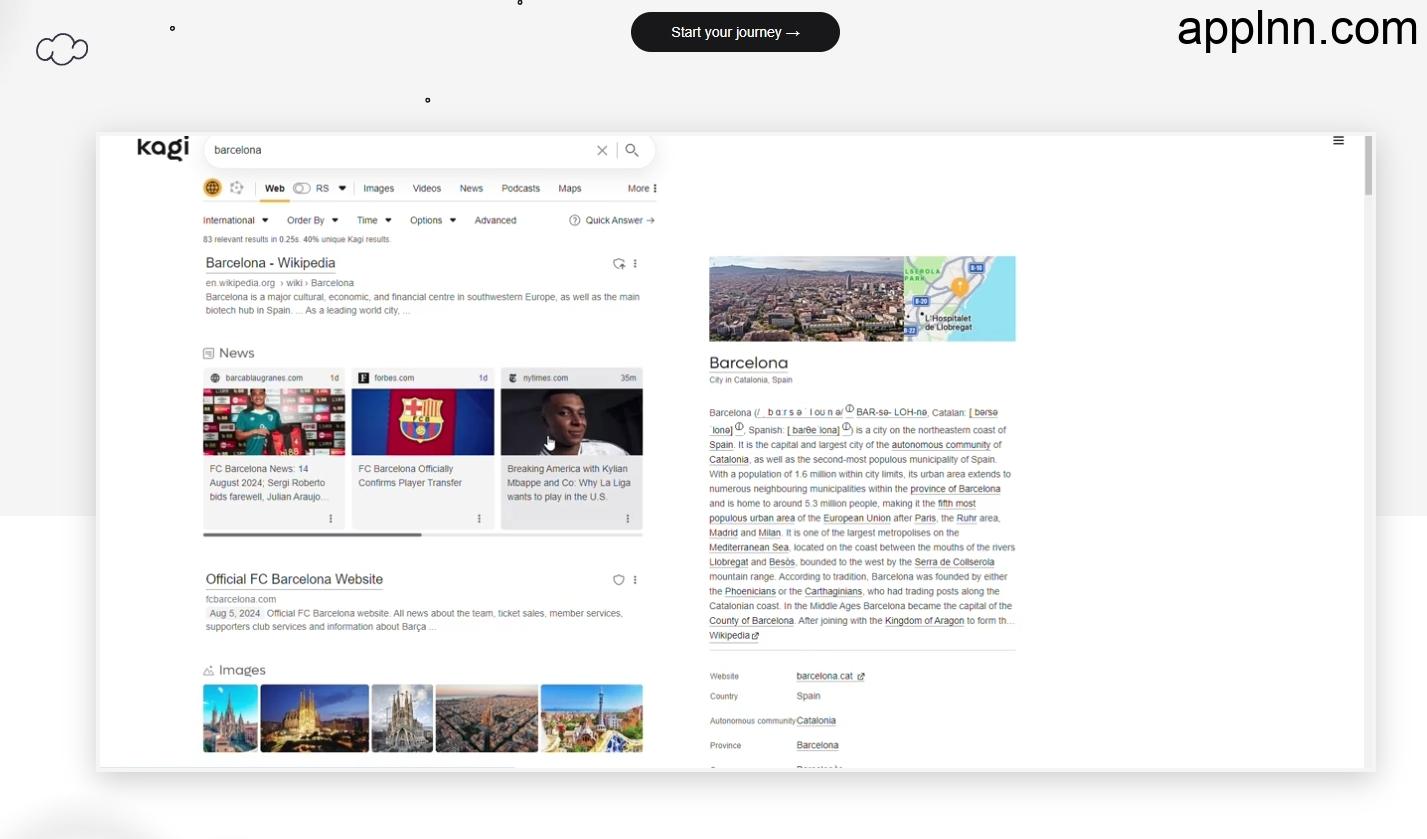Viewport: 1427px width, 839px height.
Task: Click the Serra de Collserola link
Action: point(954,562)
